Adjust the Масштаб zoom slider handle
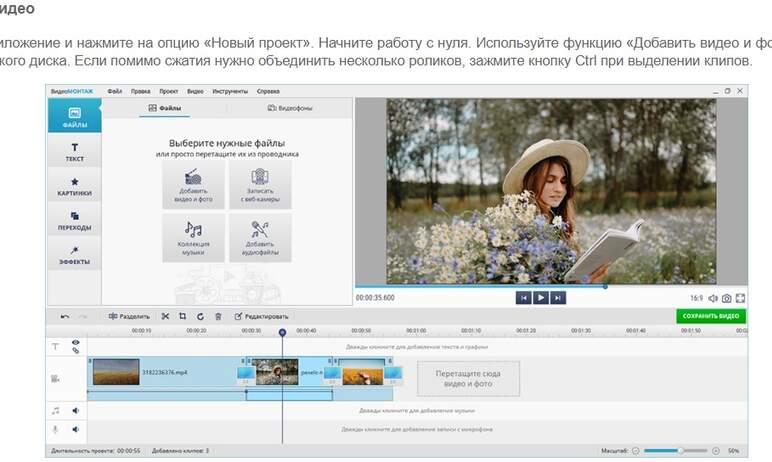The width and height of the screenshot is (772, 462). [x=680, y=451]
